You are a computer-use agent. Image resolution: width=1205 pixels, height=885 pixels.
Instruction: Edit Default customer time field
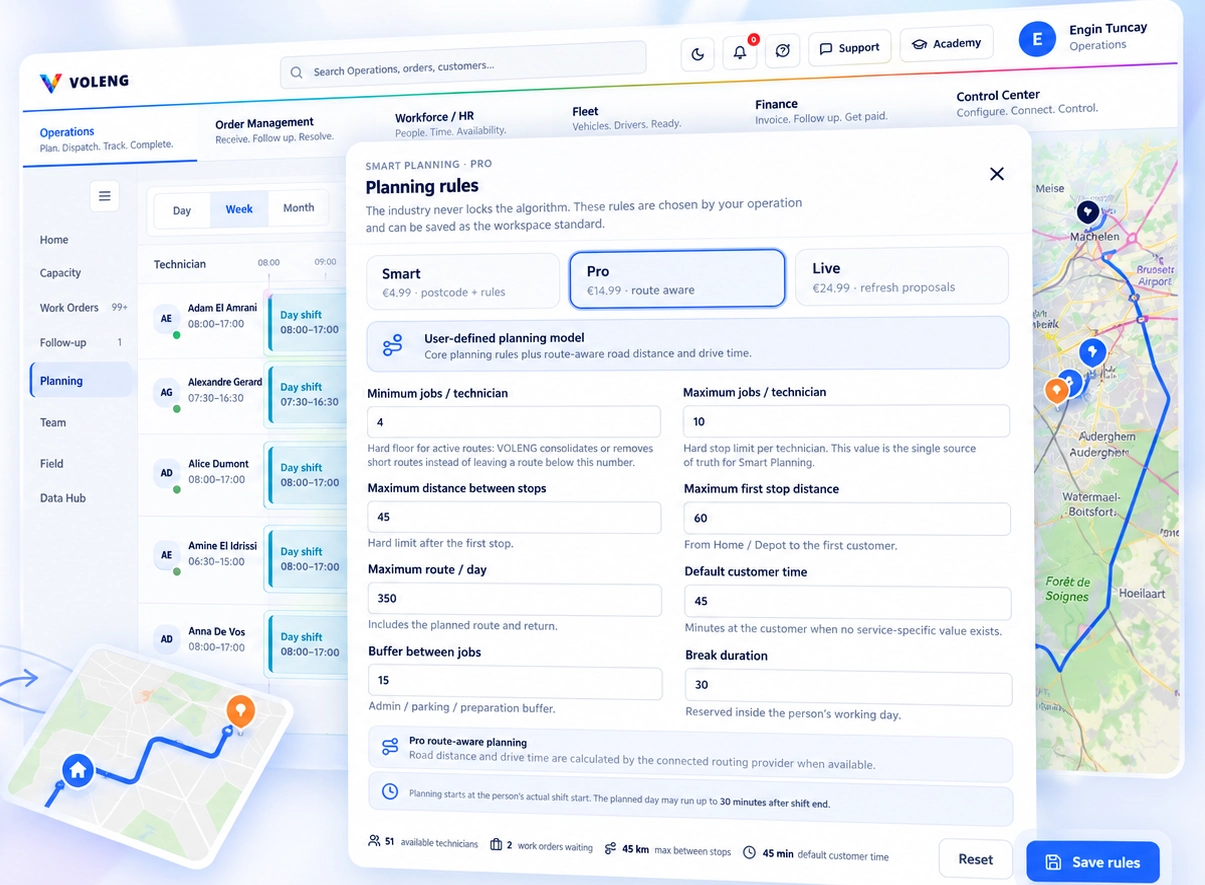click(x=848, y=602)
